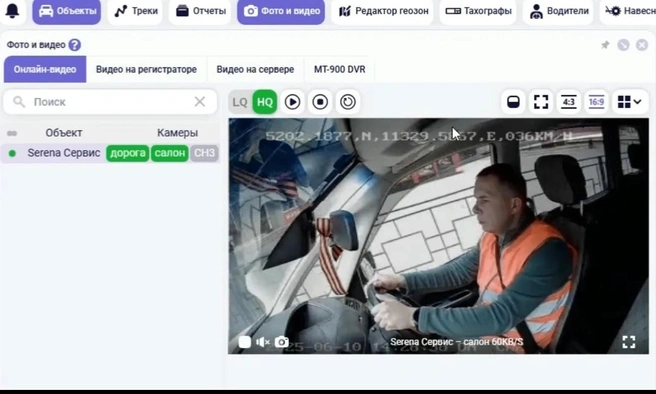Set 4:3 aspect ratio

coord(569,102)
